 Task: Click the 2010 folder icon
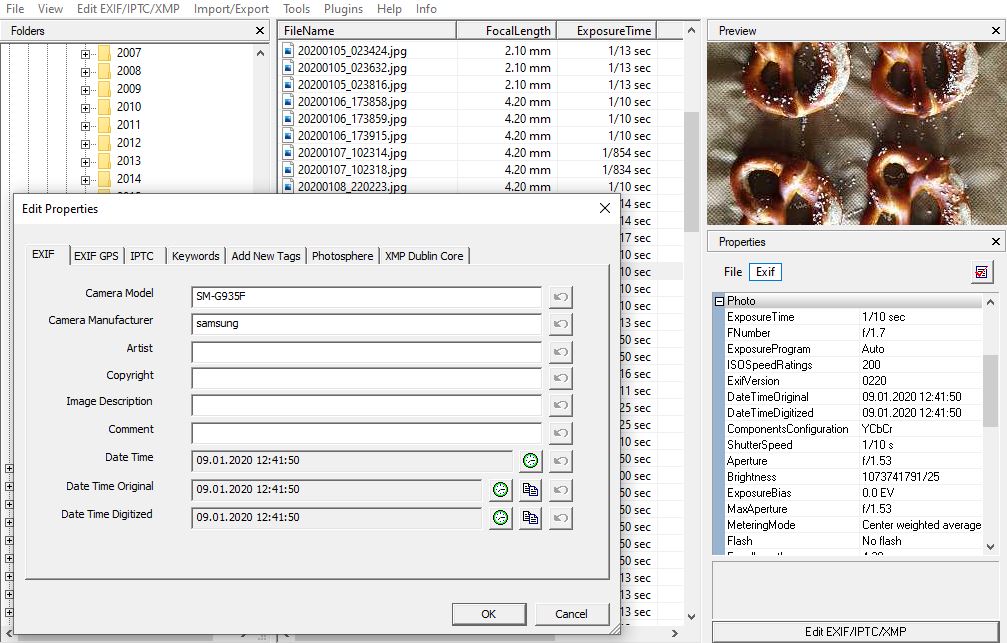coord(105,107)
